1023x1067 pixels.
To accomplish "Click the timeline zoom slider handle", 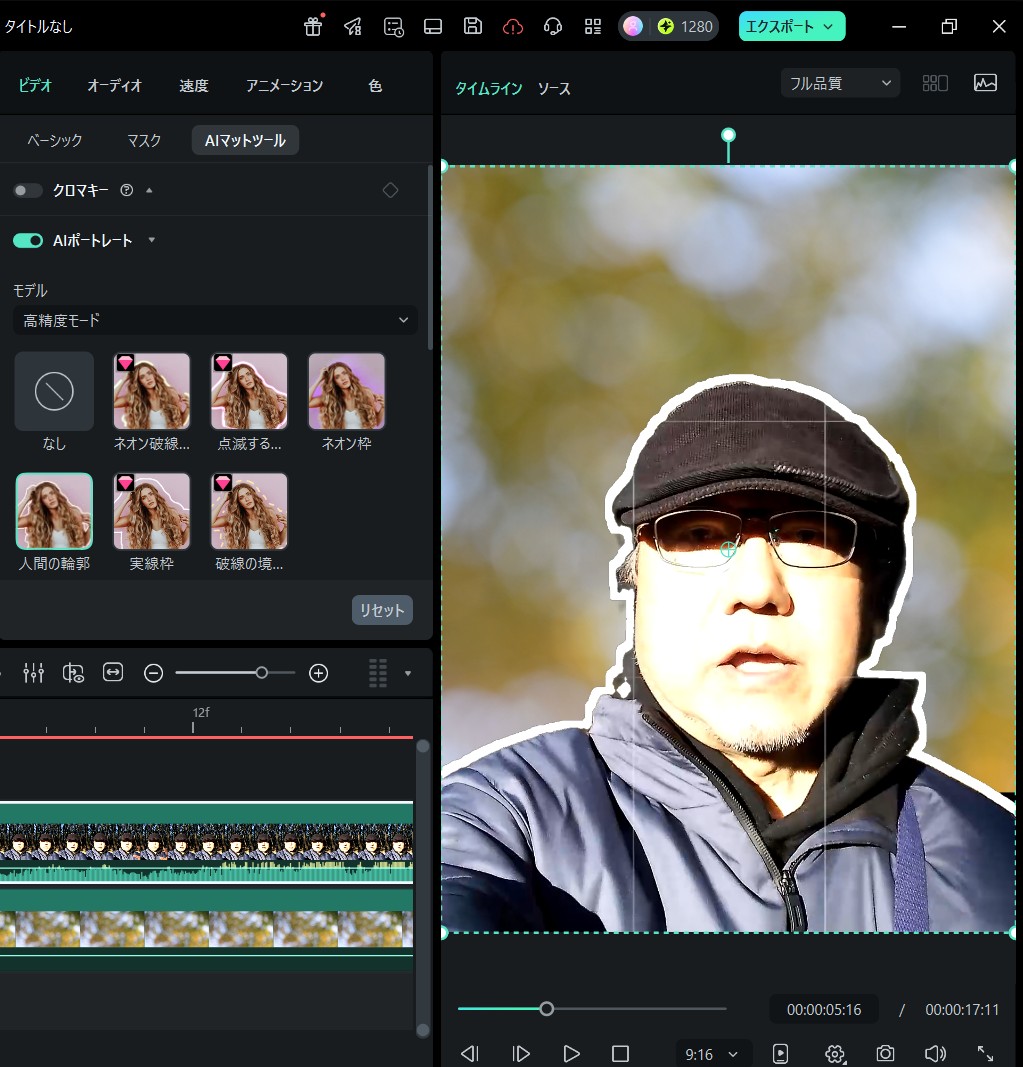I will tap(262, 673).
